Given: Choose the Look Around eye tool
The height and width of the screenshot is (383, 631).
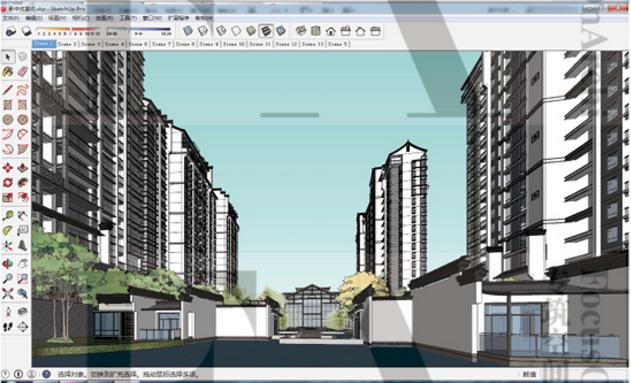Looking at the screenshot, I should (23, 311).
